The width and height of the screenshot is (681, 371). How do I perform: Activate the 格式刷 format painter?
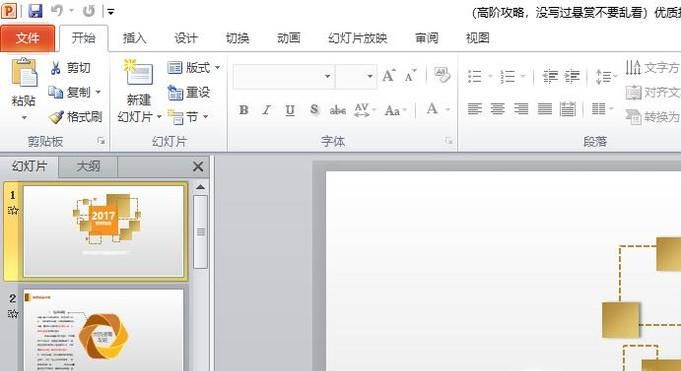(x=76, y=116)
